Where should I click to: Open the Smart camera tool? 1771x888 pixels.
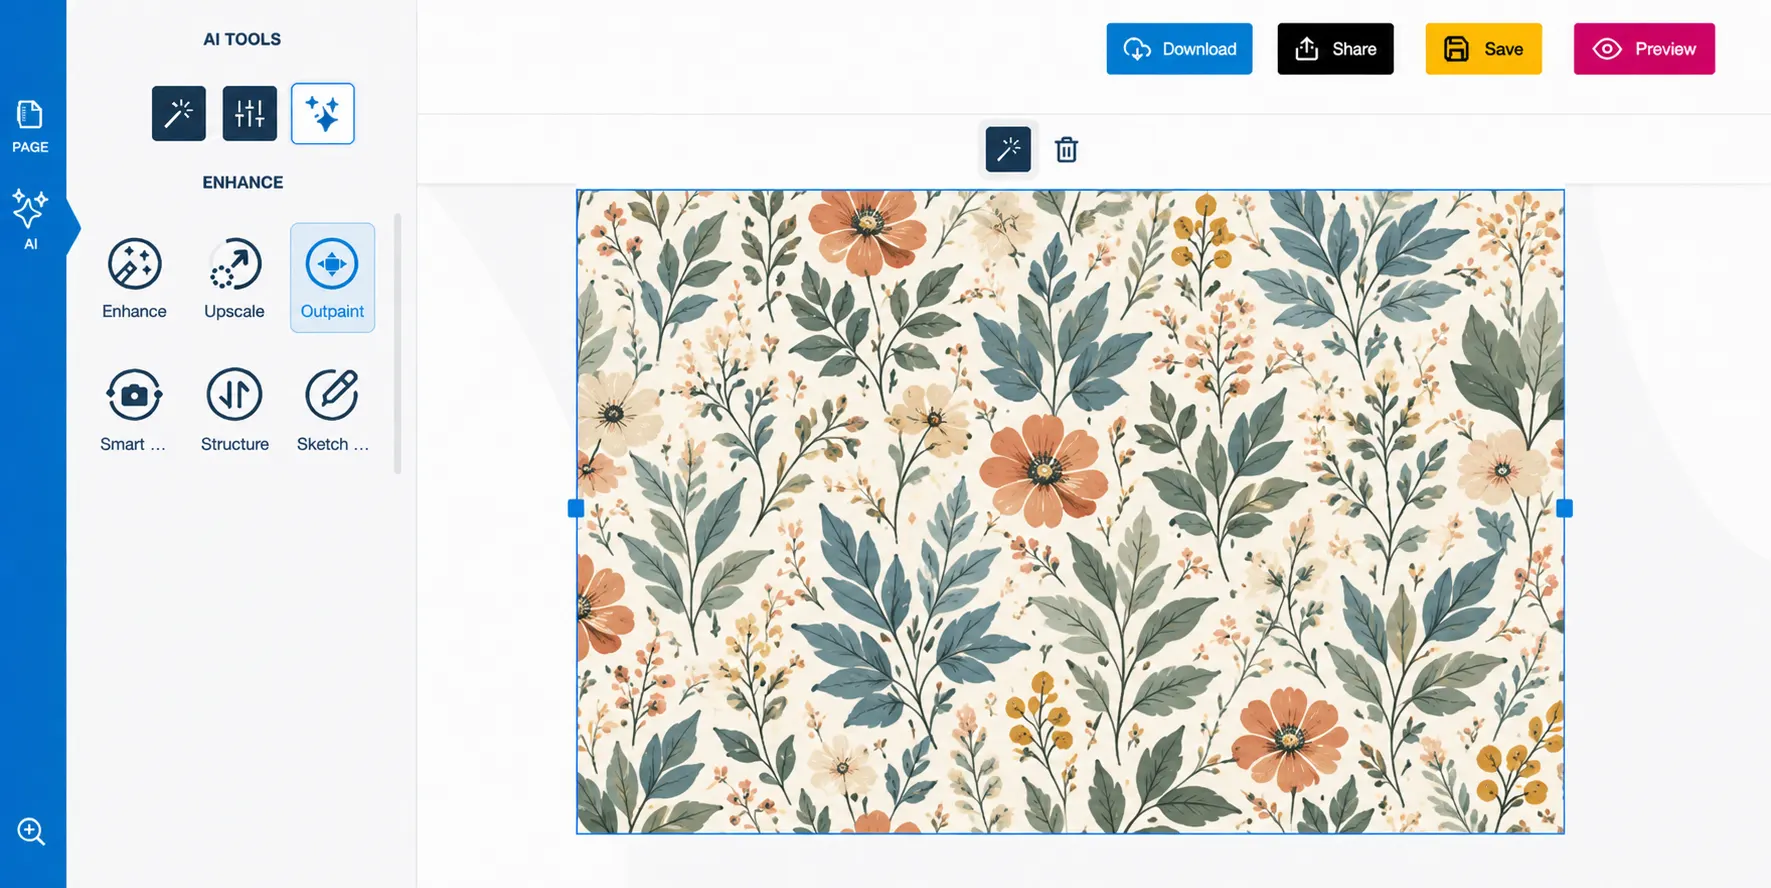(134, 410)
